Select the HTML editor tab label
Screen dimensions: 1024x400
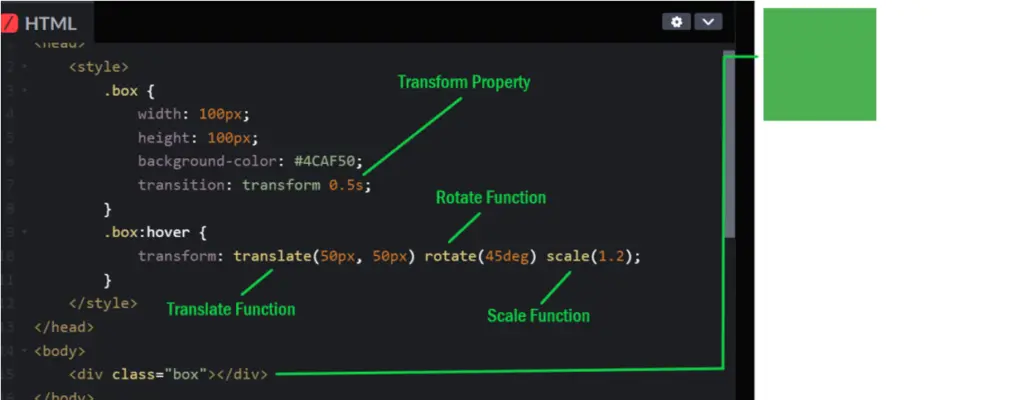(x=50, y=24)
